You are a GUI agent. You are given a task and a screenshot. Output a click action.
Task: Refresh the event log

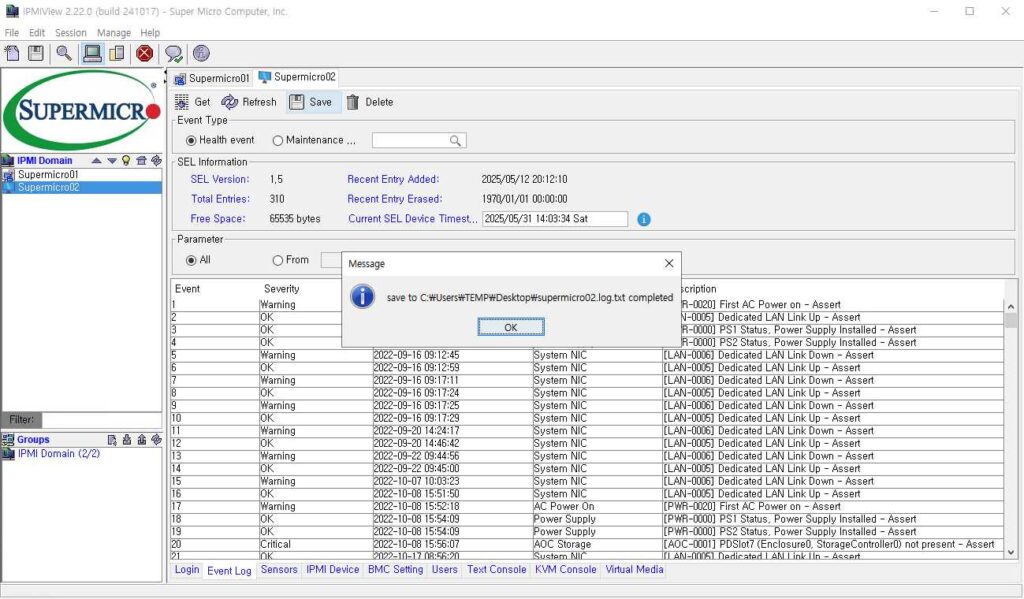tap(249, 102)
